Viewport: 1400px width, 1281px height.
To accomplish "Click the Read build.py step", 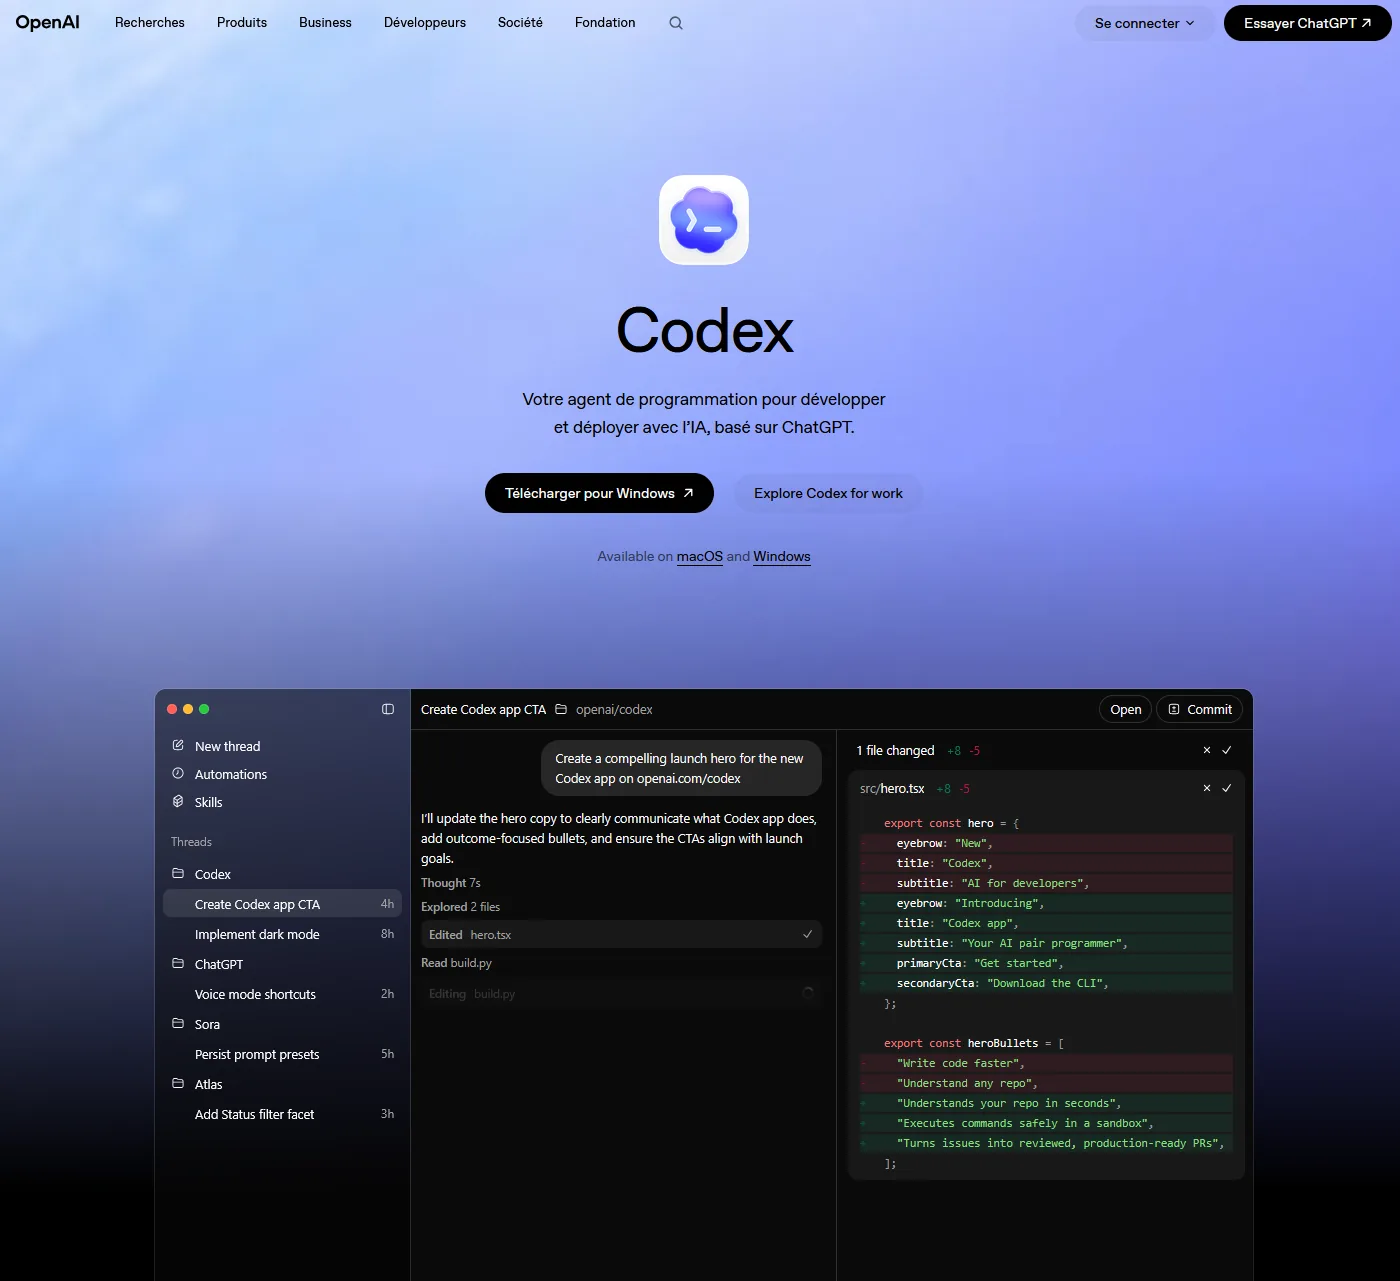I will pyautogui.click(x=456, y=963).
